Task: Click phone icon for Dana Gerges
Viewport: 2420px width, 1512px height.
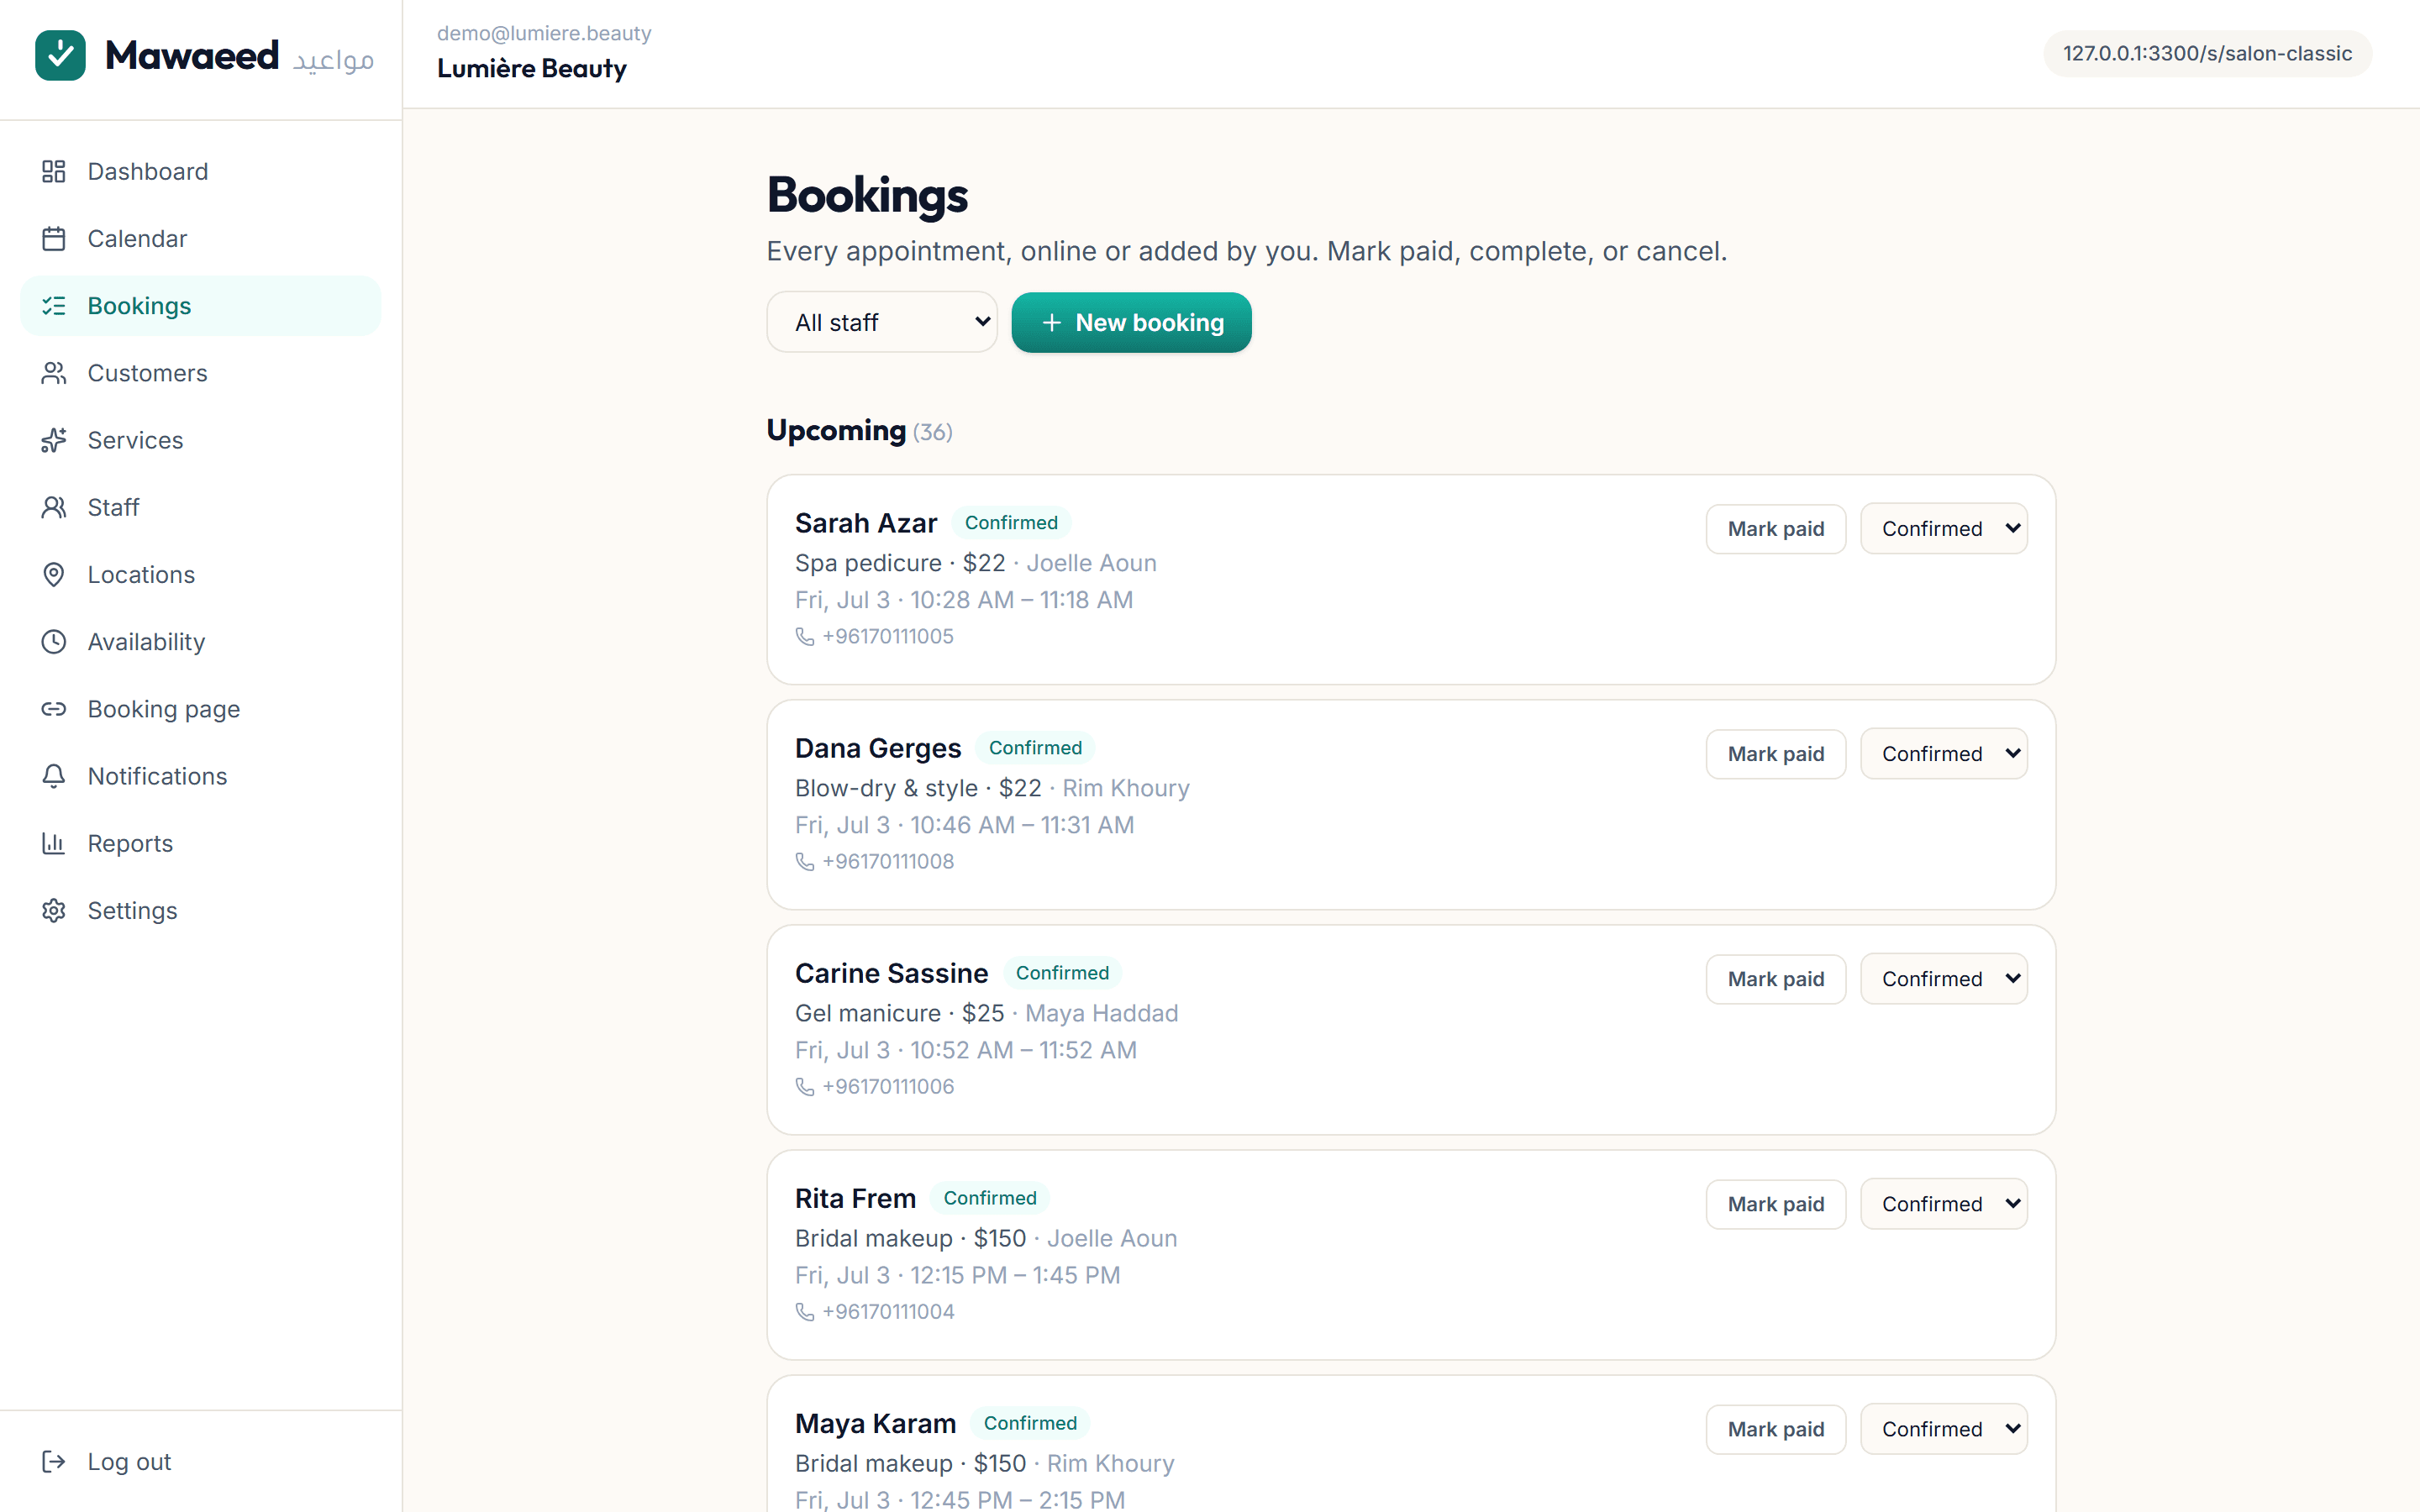Action: [805, 861]
